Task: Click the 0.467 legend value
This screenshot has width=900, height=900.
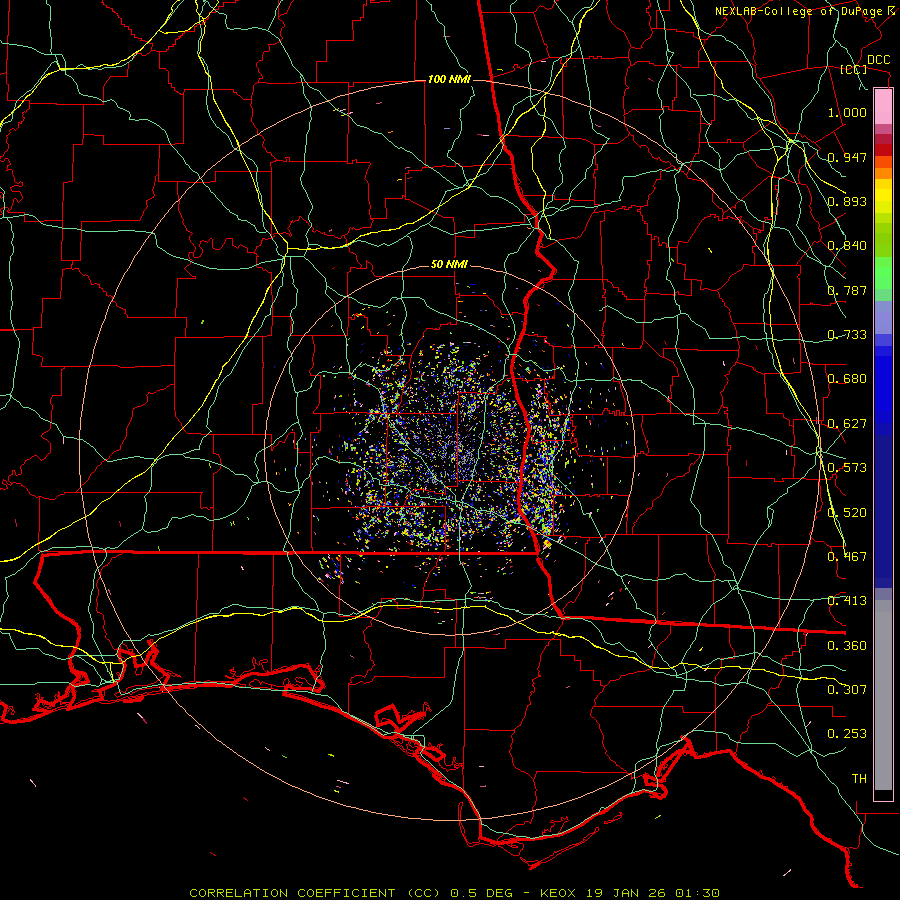Action: pos(847,557)
